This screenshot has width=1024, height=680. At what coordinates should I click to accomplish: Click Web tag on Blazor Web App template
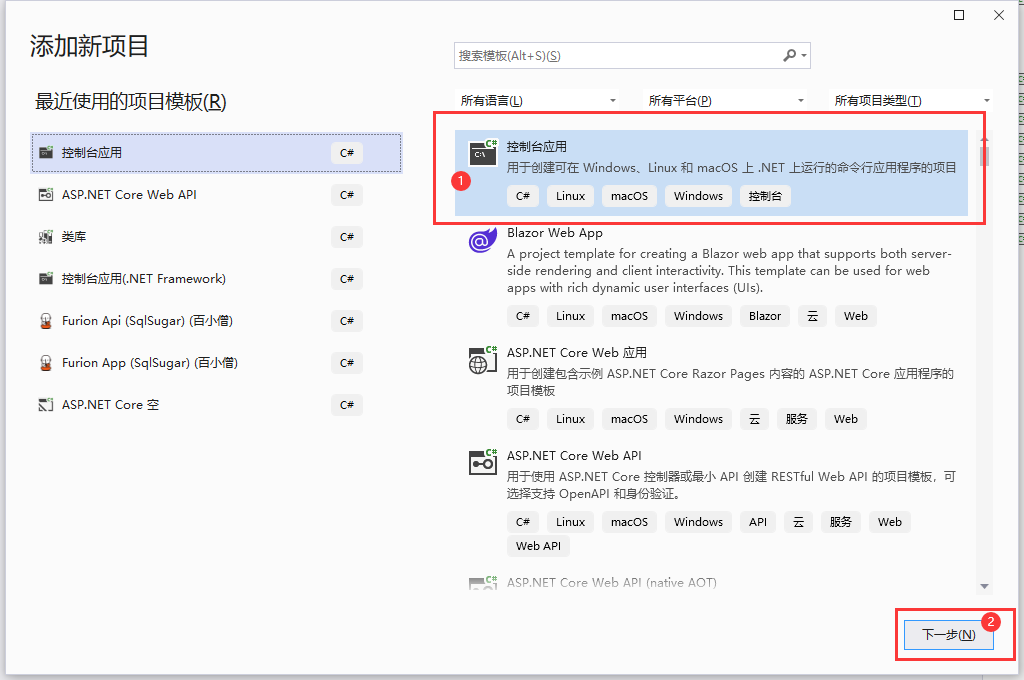[856, 316]
